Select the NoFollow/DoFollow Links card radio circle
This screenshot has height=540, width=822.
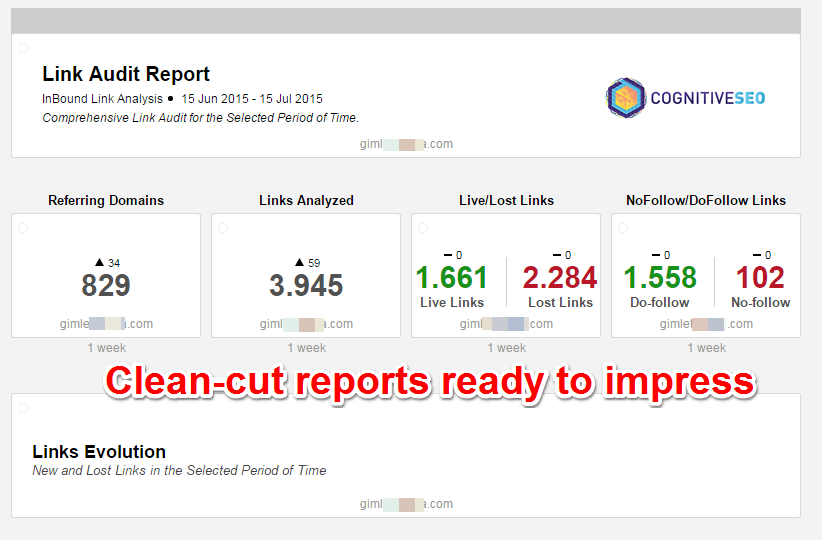pos(623,228)
